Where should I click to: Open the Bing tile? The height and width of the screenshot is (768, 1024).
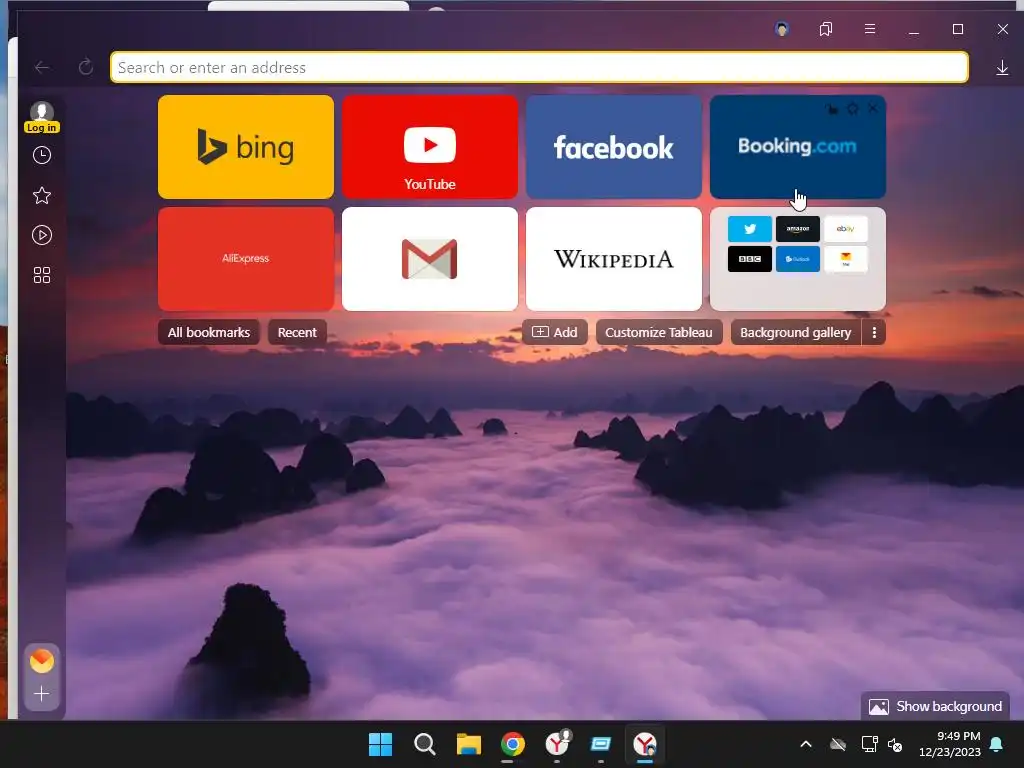pos(246,147)
